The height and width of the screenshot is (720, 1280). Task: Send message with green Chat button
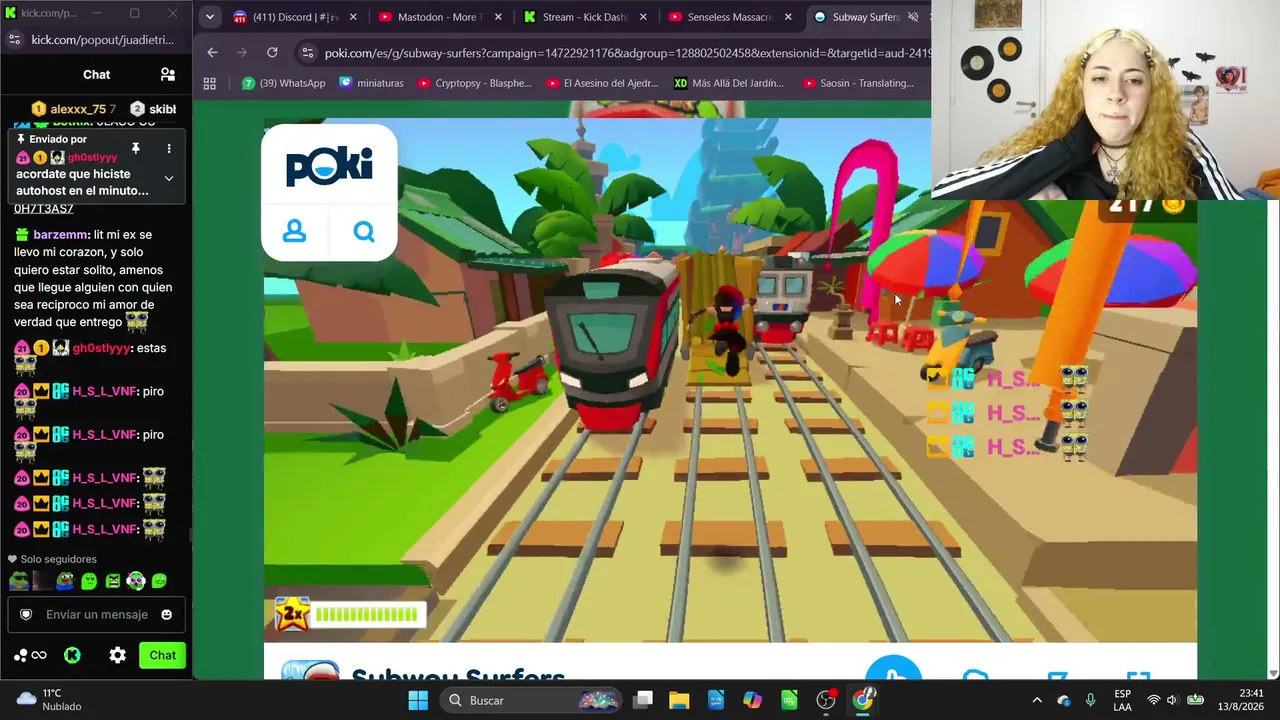point(162,655)
